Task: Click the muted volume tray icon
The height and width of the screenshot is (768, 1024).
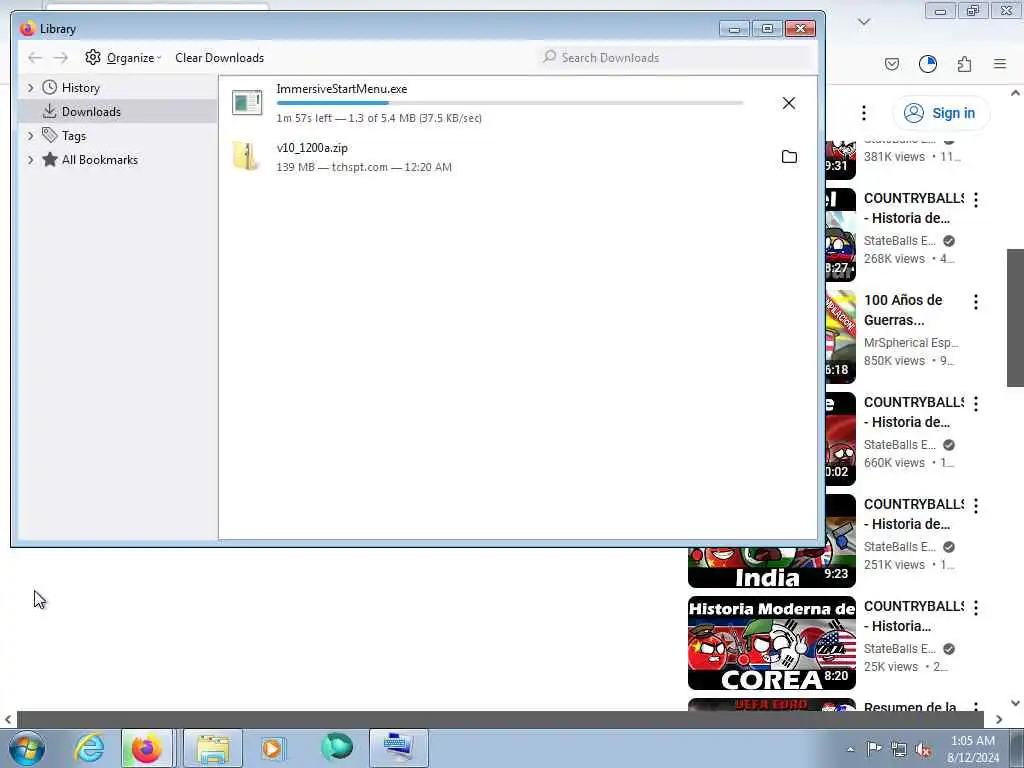Action: 923,750
